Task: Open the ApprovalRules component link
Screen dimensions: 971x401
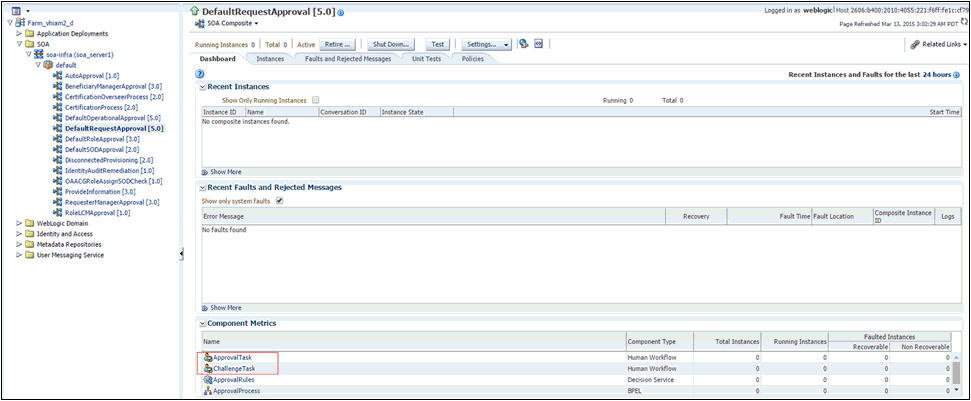Action: 234,380
